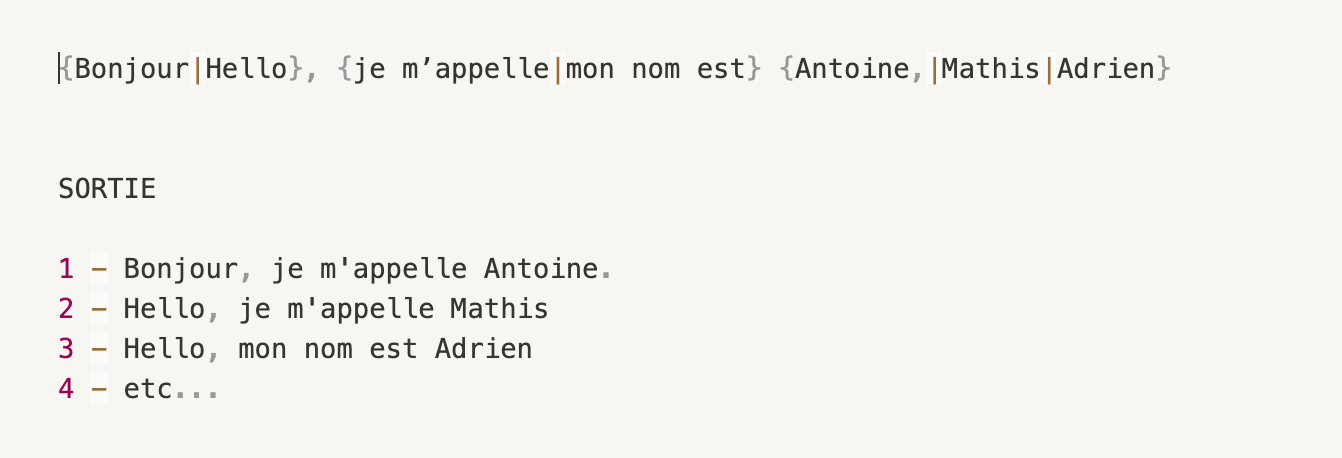
Task: Click the closing brace after Adrien
Action: [1163, 70]
